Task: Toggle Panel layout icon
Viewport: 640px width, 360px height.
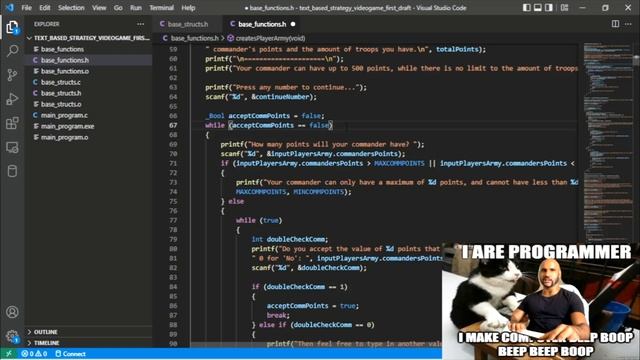Action: click(x=538, y=8)
